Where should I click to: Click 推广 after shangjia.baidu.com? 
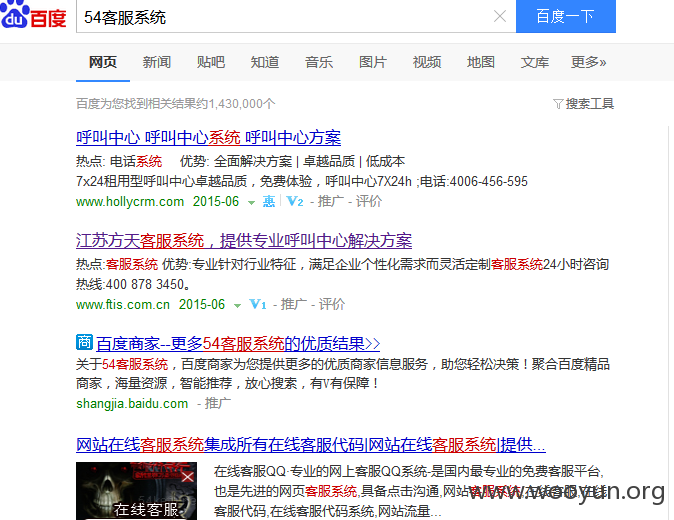tap(218, 403)
